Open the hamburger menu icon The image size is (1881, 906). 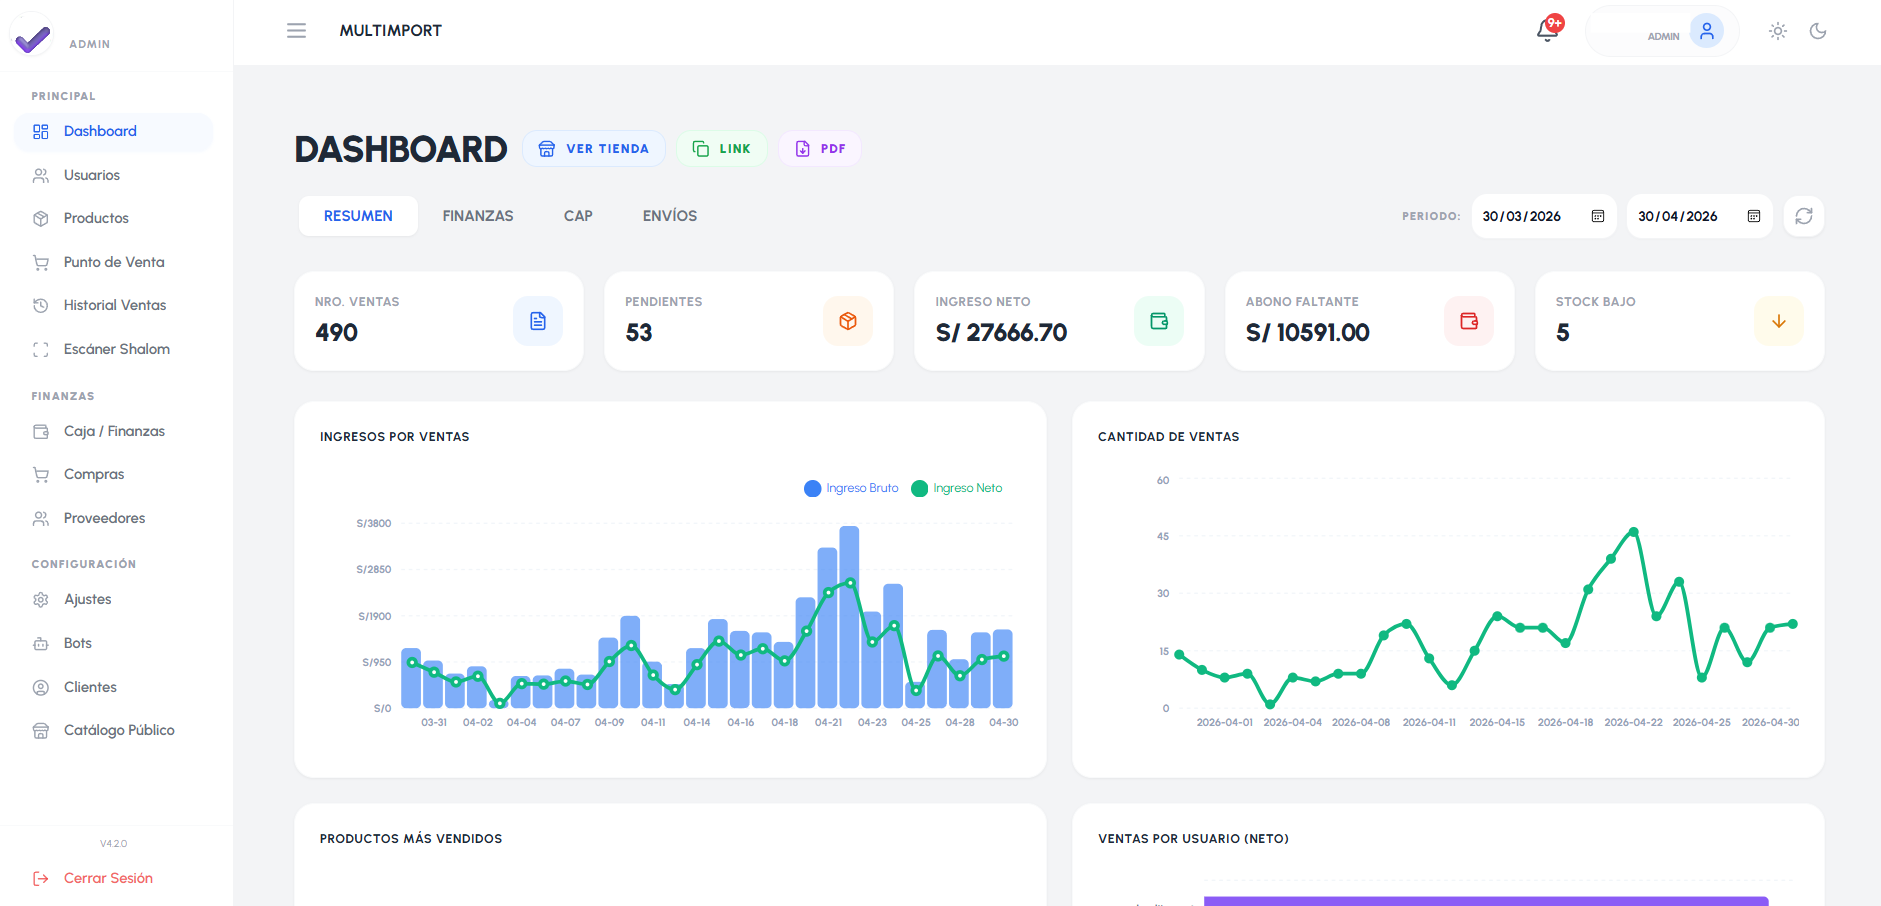[296, 31]
